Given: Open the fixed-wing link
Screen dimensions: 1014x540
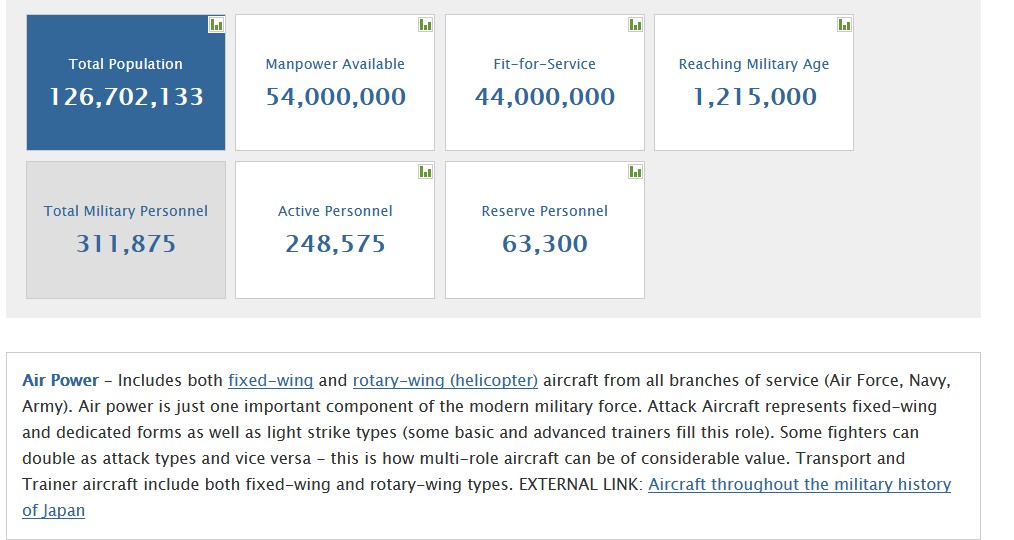Looking at the screenshot, I should [x=270, y=381].
